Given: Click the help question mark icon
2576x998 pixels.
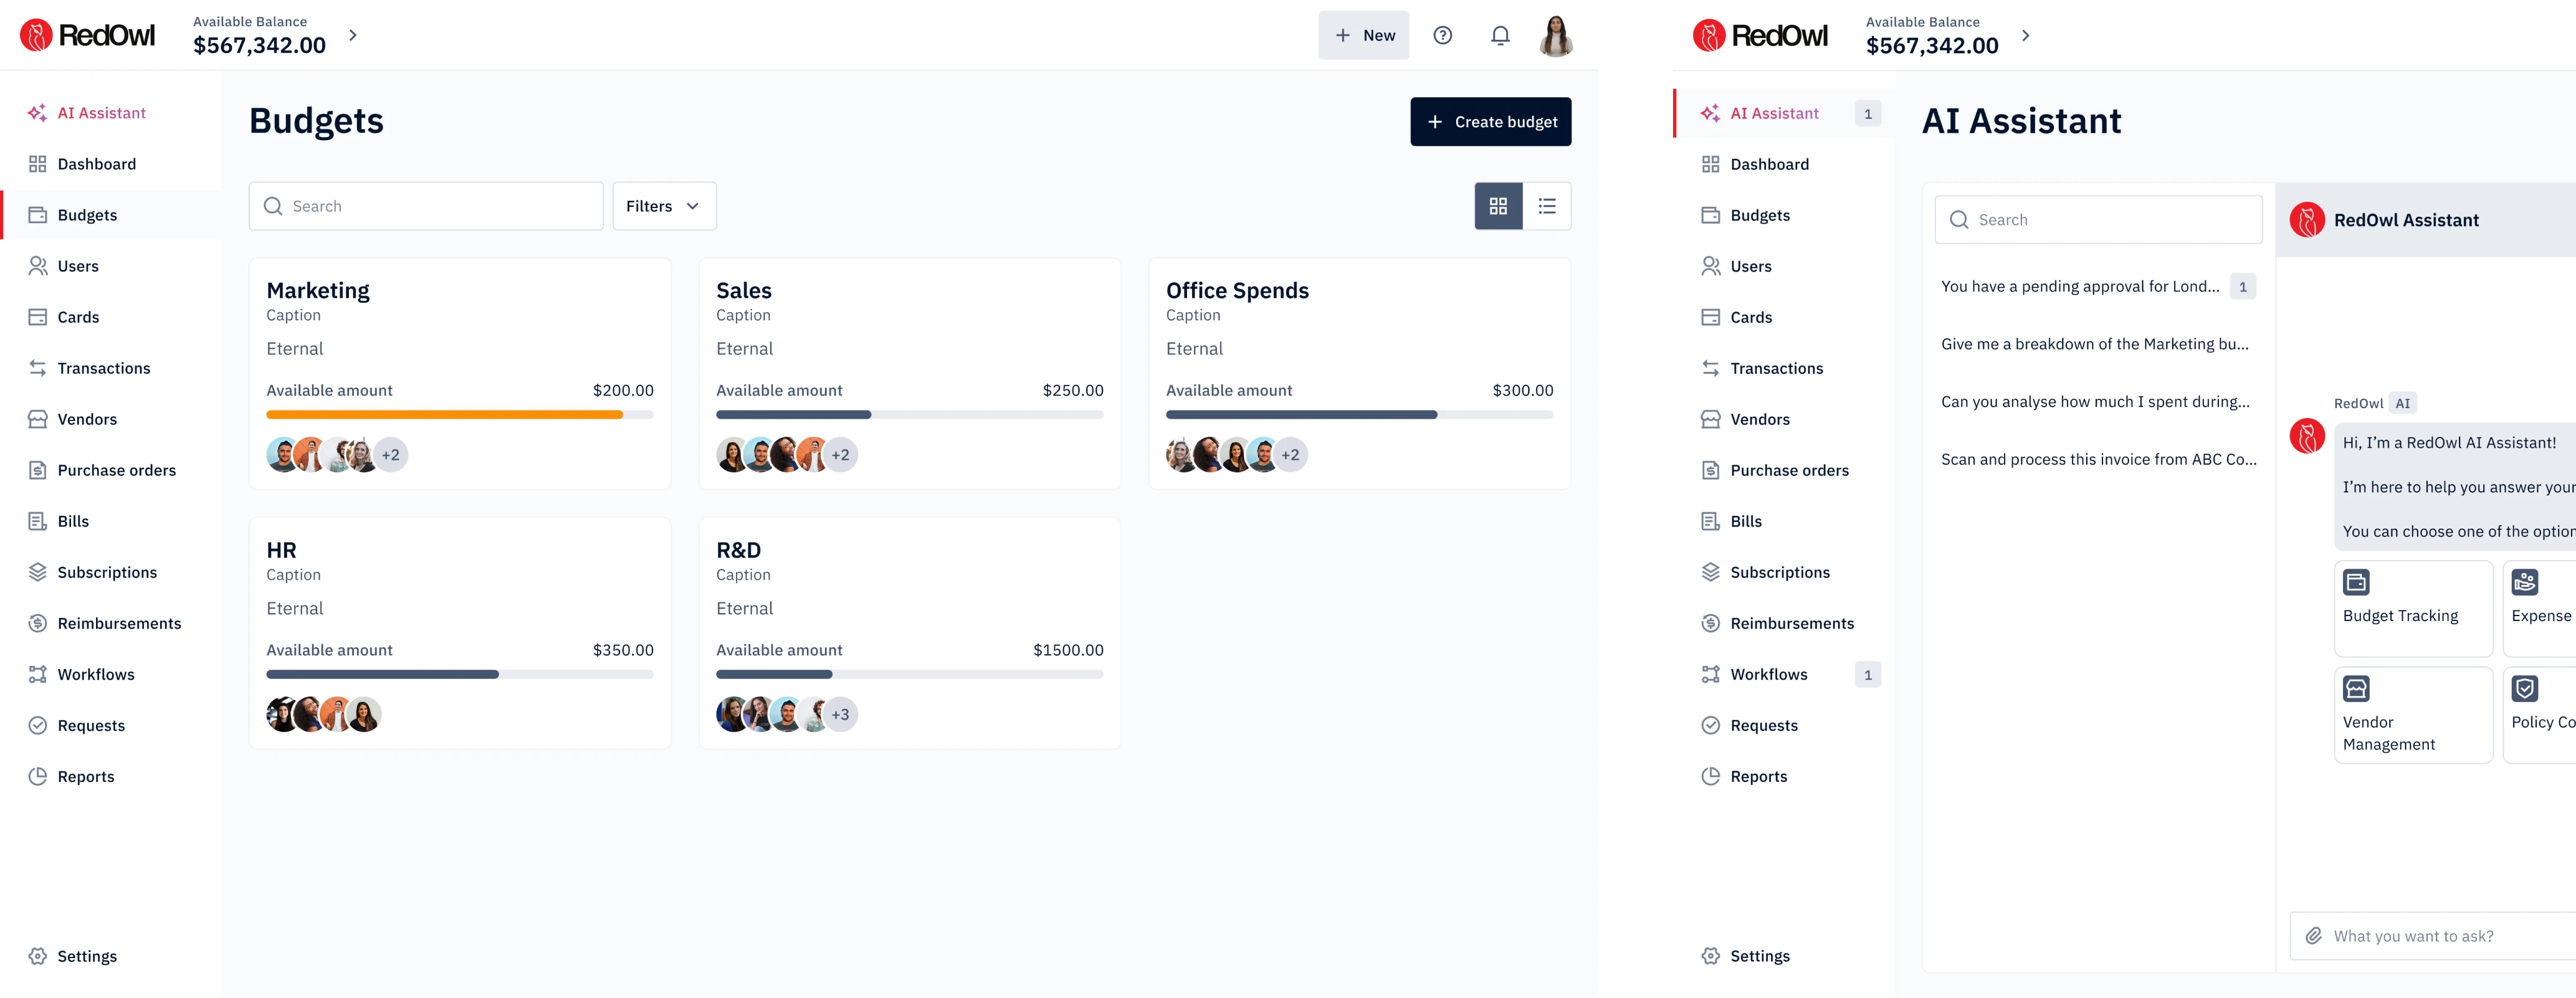Looking at the screenshot, I should (1442, 36).
